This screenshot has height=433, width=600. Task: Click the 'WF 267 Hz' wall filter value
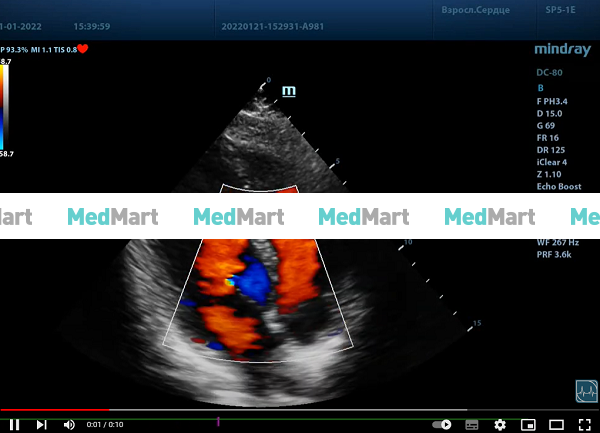[558, 243]
